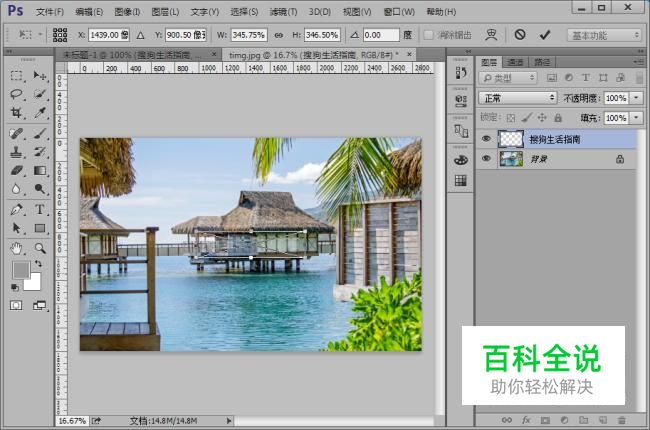
Task: Click the X position input field
Action: coord(109,35)
